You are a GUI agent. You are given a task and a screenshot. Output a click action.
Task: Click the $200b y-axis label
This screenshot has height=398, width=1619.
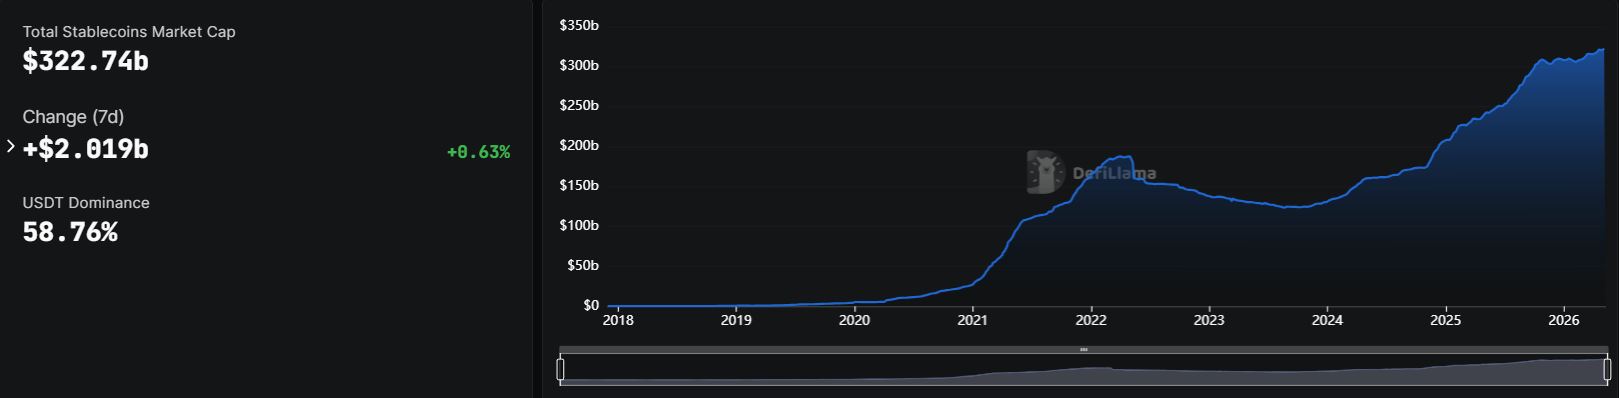(579, 145)
